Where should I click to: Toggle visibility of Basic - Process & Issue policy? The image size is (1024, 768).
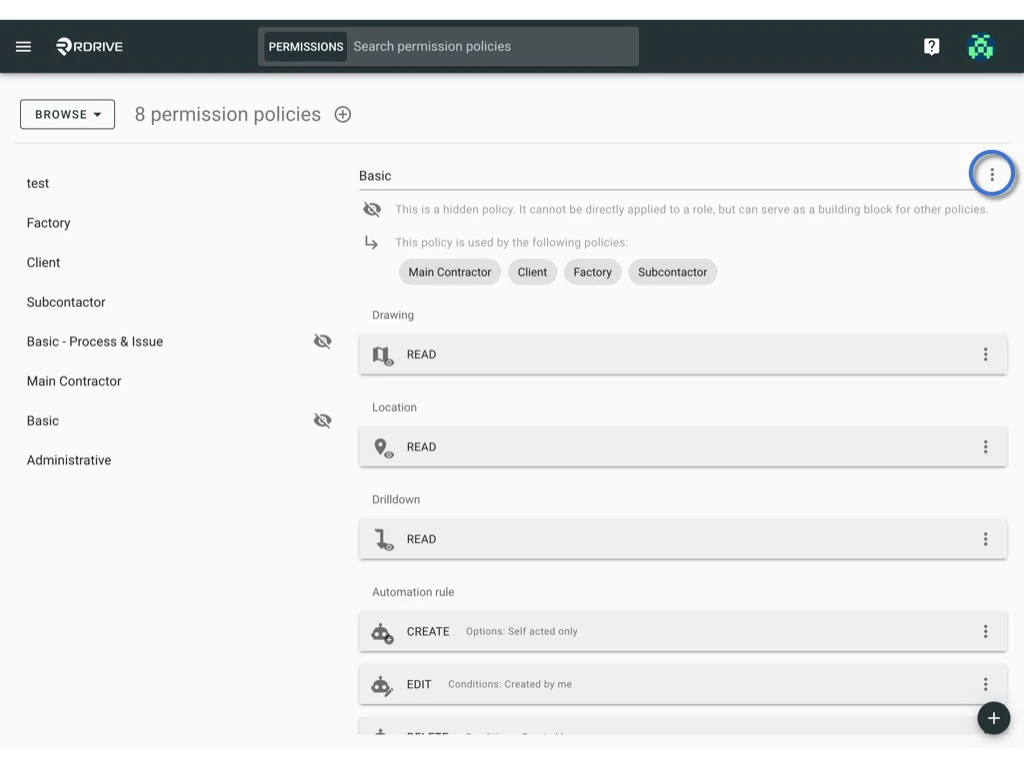[322, 341]
